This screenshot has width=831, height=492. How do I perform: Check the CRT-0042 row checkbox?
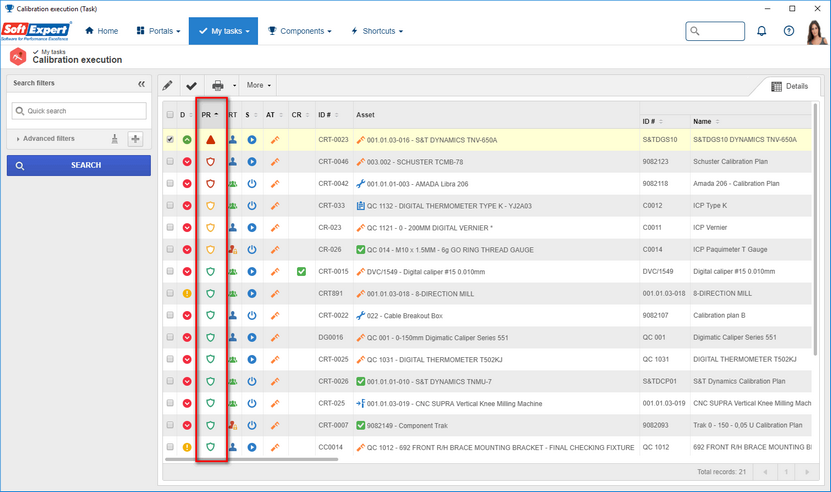[170, 183]
